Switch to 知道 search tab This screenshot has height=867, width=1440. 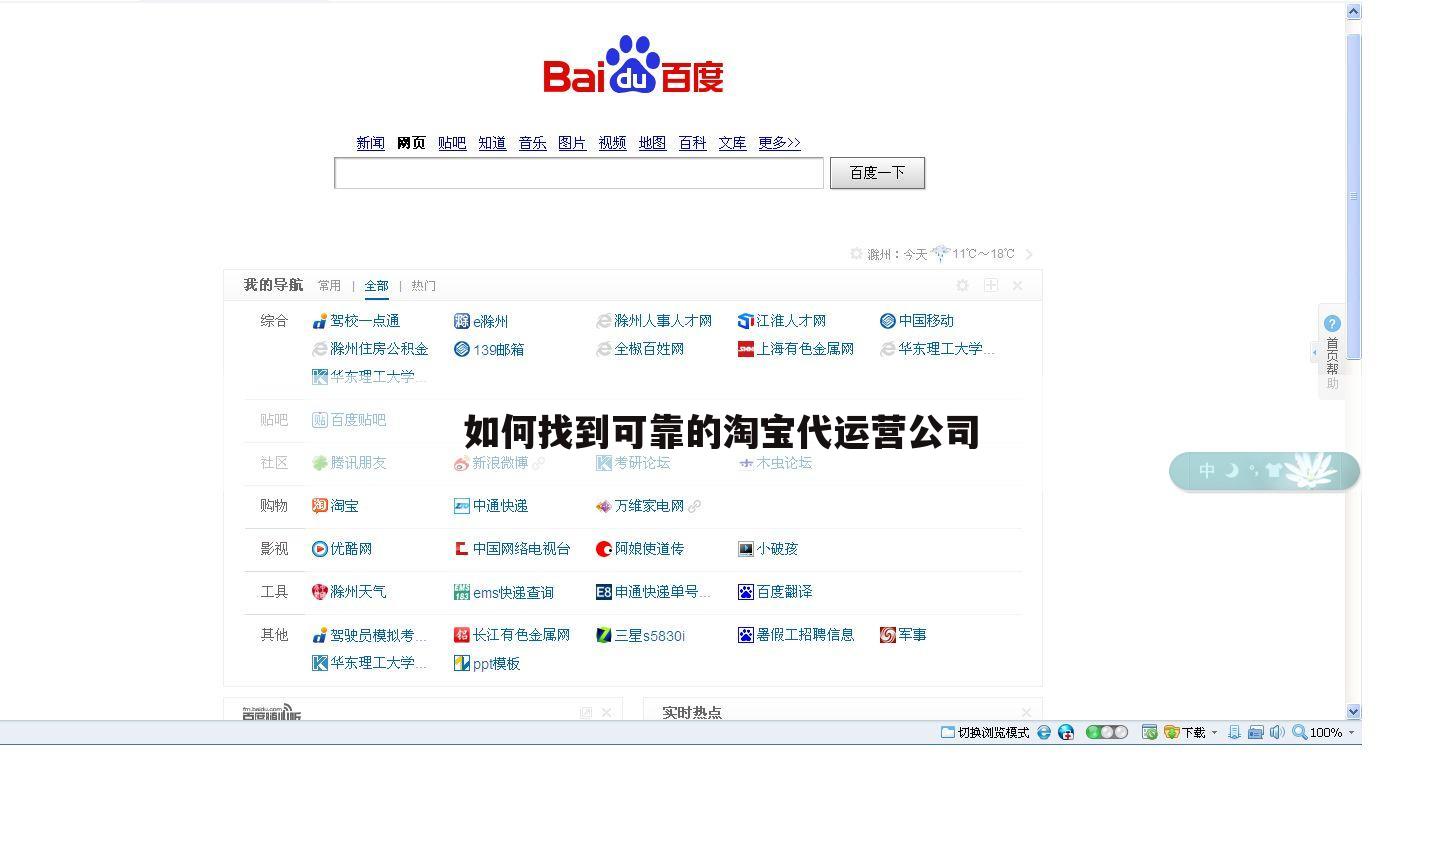tap(492, 143)
